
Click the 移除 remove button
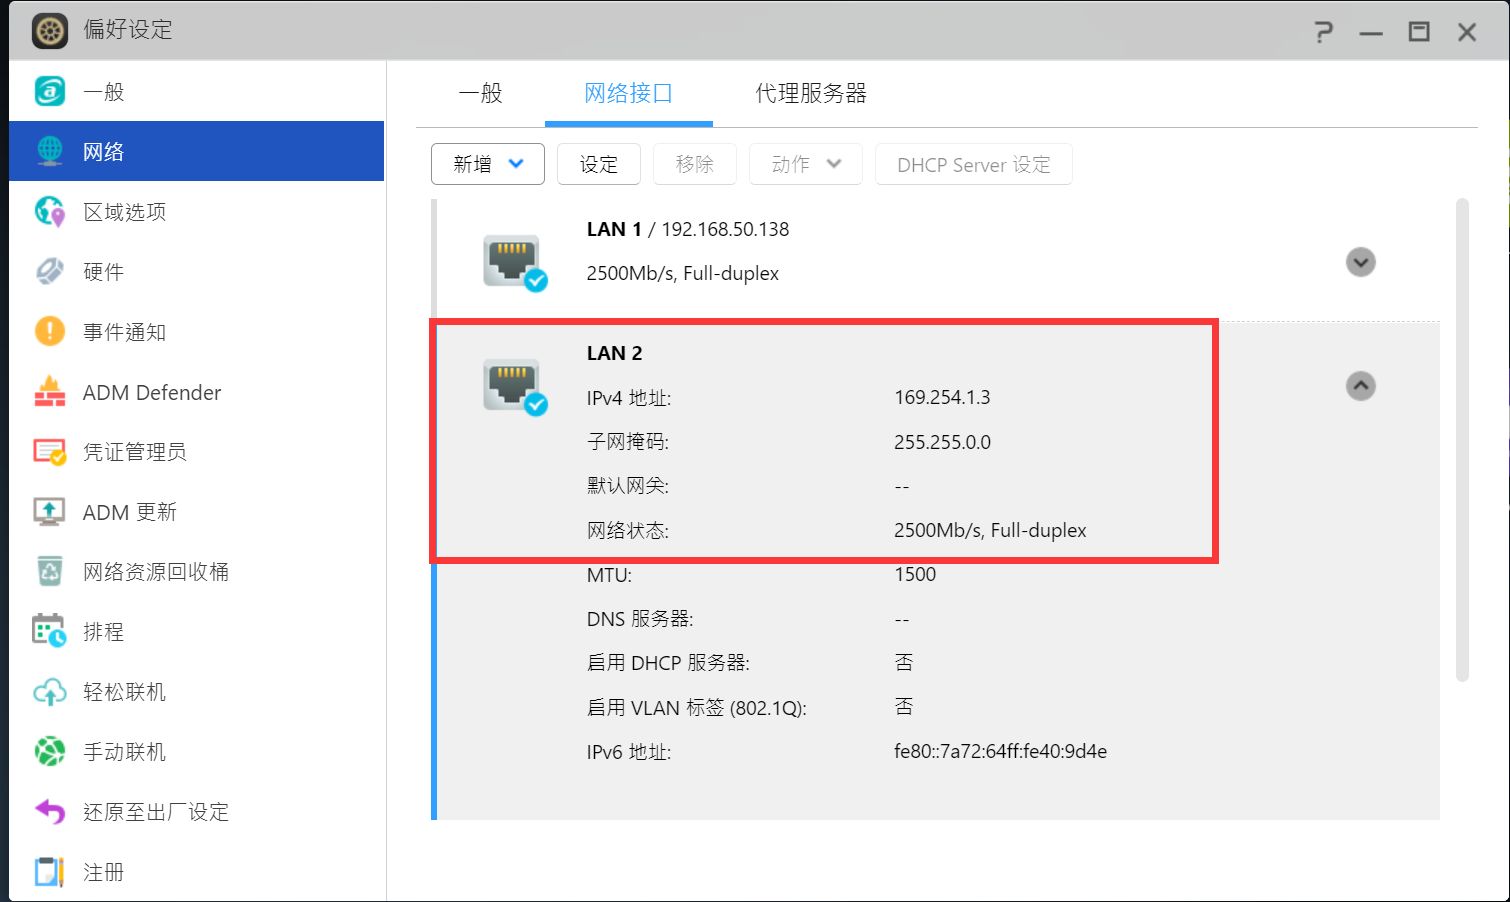coord(695,164)
